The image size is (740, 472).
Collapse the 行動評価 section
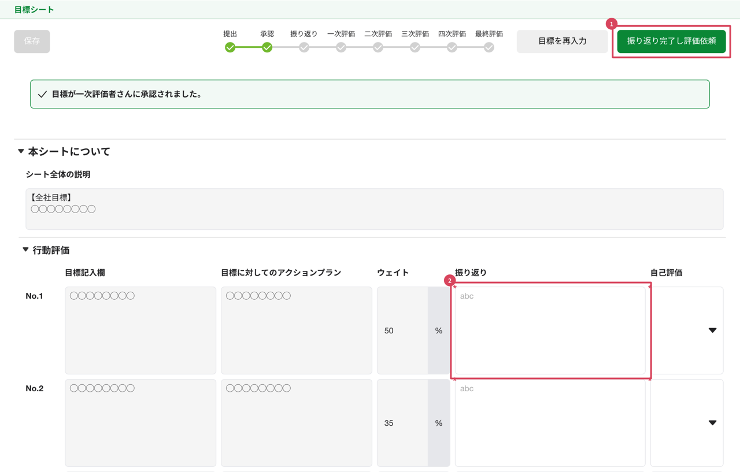(x=25, y=250)
